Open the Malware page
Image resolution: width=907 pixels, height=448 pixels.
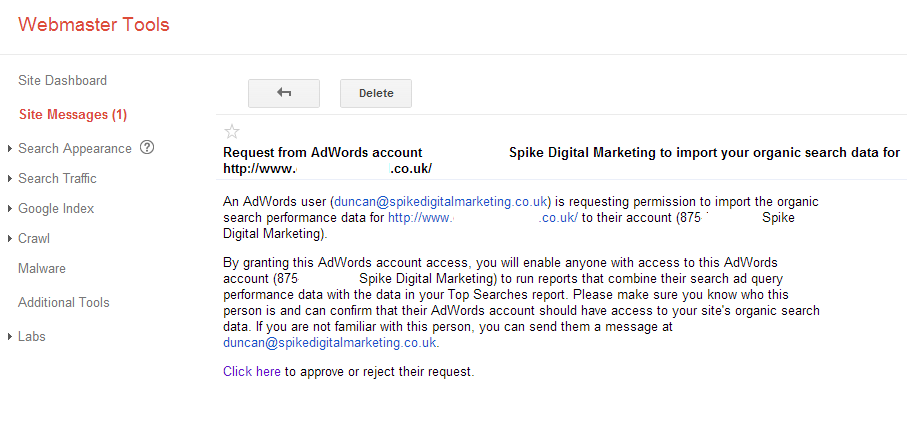pos(42,269)
